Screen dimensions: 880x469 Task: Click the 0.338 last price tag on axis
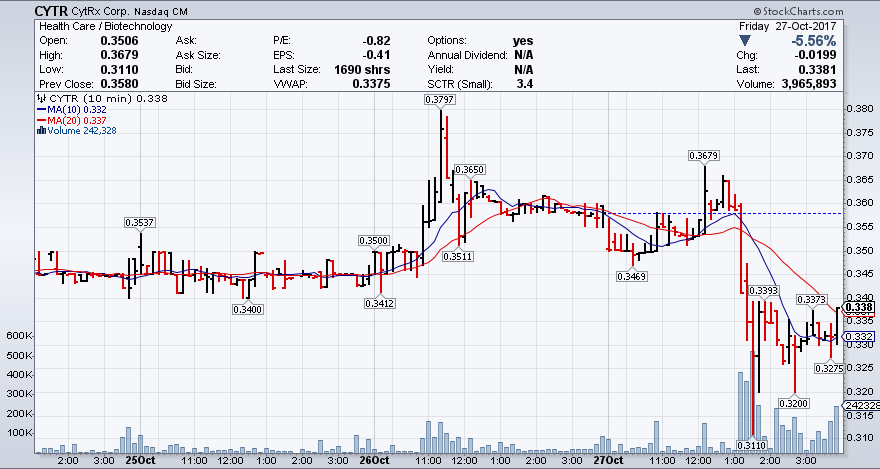pyautogui.click(x=860, y=307)
